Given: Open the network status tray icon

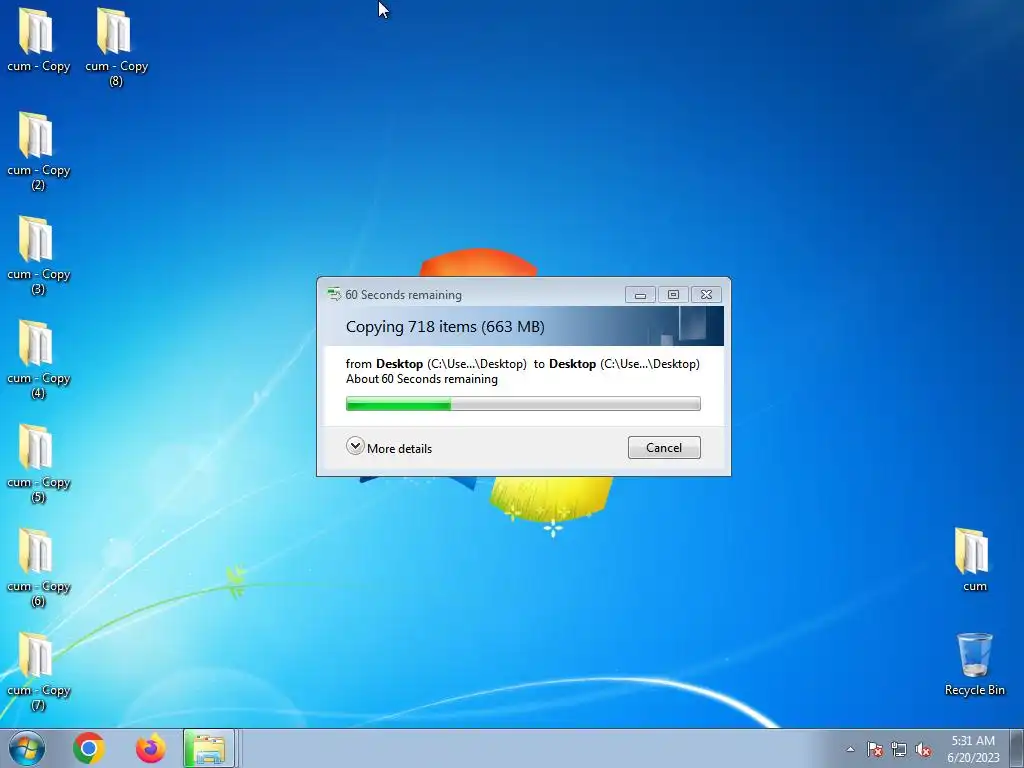Looking at the screenshot, I should (x=899, y=749).
